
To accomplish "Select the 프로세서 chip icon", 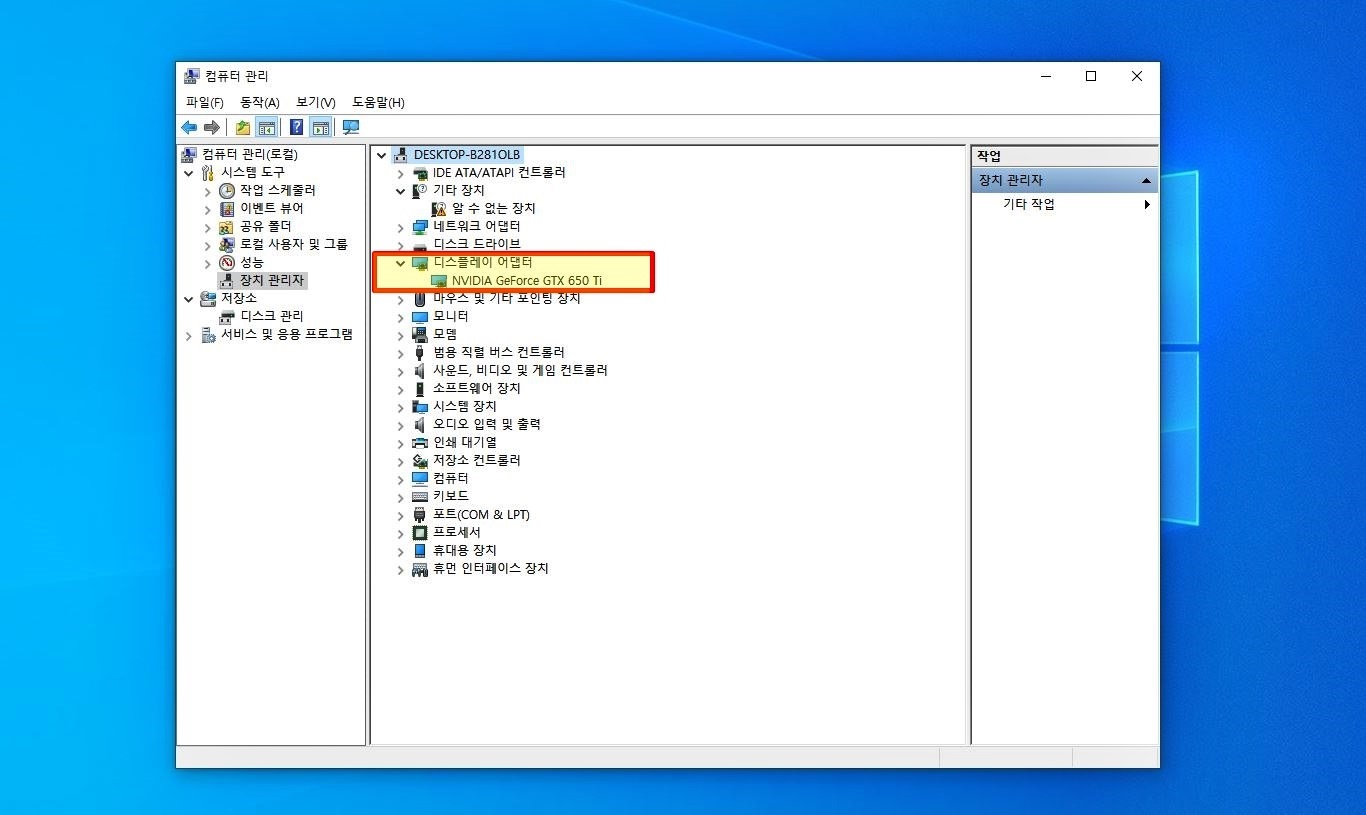I will tap(420, 532).
